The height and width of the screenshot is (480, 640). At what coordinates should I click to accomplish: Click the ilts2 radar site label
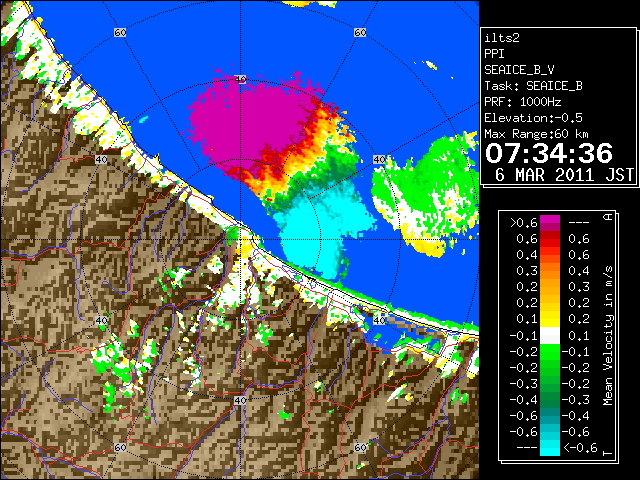tap(502, 38)
